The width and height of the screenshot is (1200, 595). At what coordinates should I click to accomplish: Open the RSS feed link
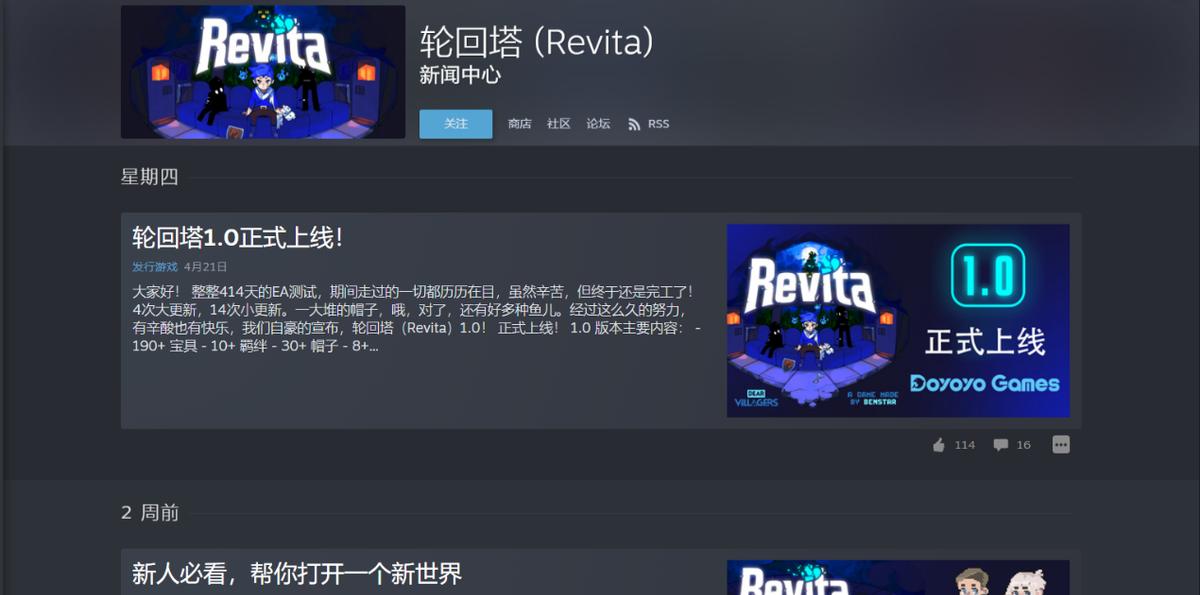[x=648, y=124]
